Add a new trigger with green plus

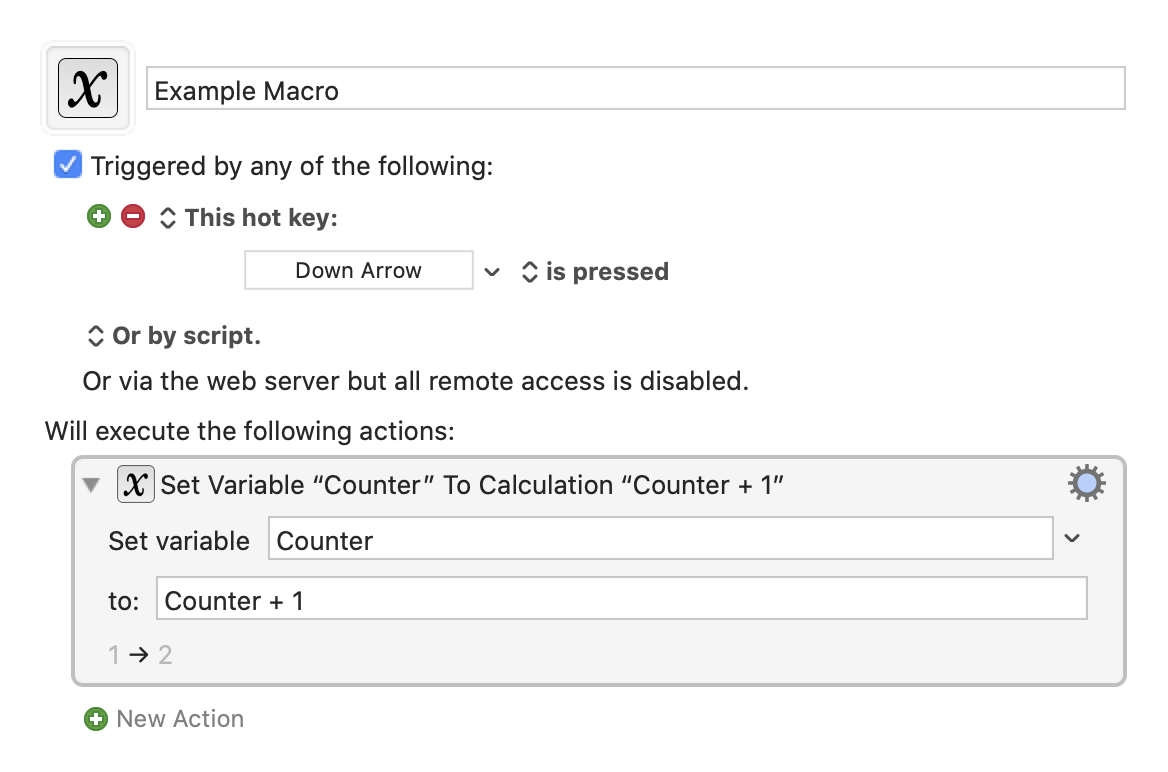pos(98,217)
